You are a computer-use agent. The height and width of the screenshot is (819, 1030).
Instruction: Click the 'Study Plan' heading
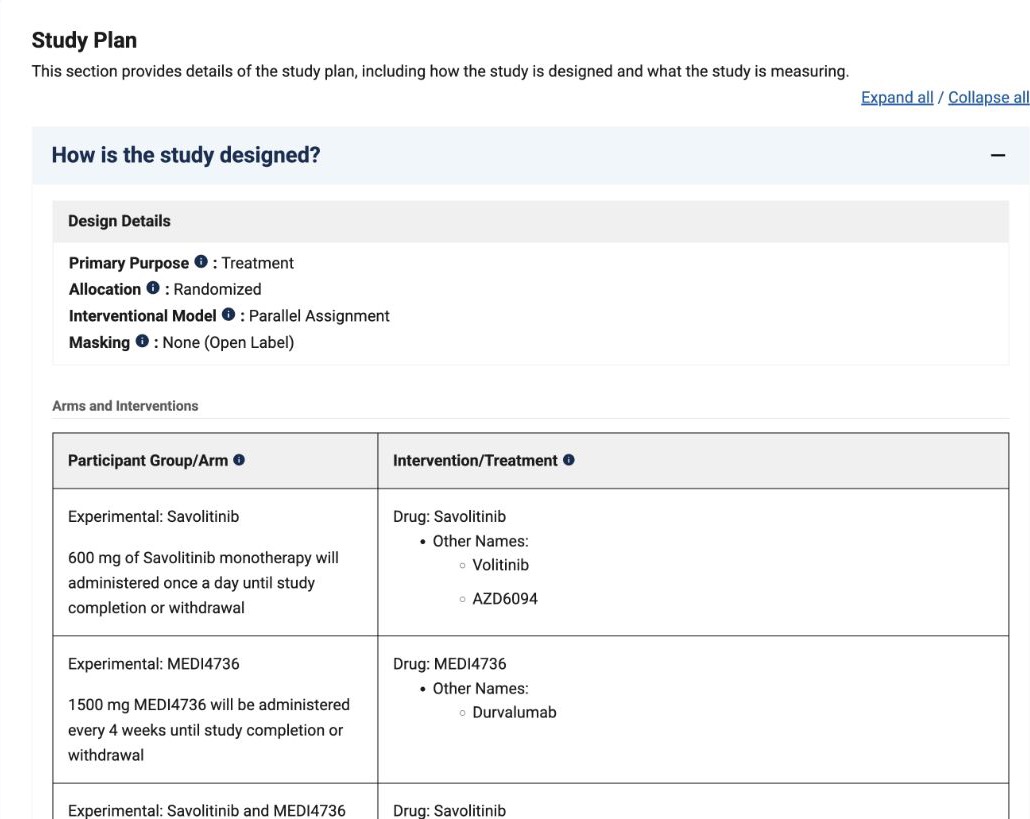coord(84,40)
